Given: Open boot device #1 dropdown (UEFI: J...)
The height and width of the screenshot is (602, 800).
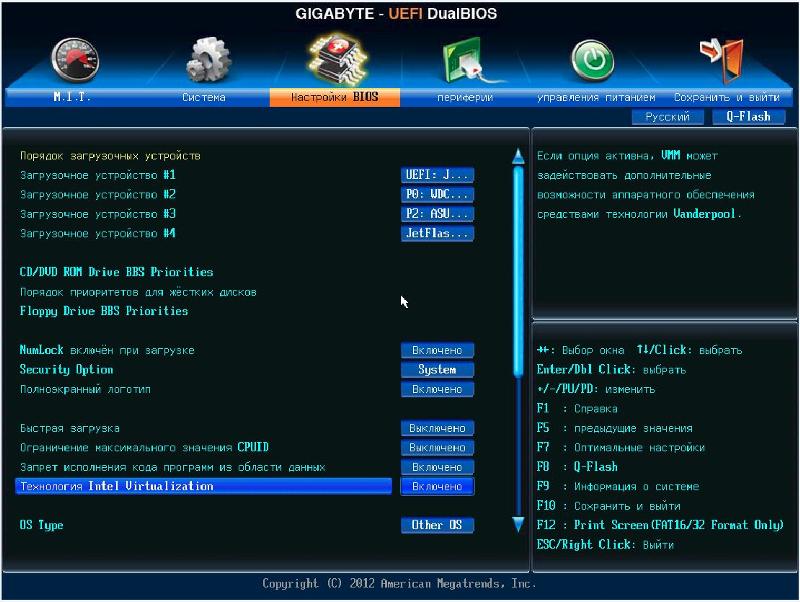Looking at the screenshot, I should point(437,175).
